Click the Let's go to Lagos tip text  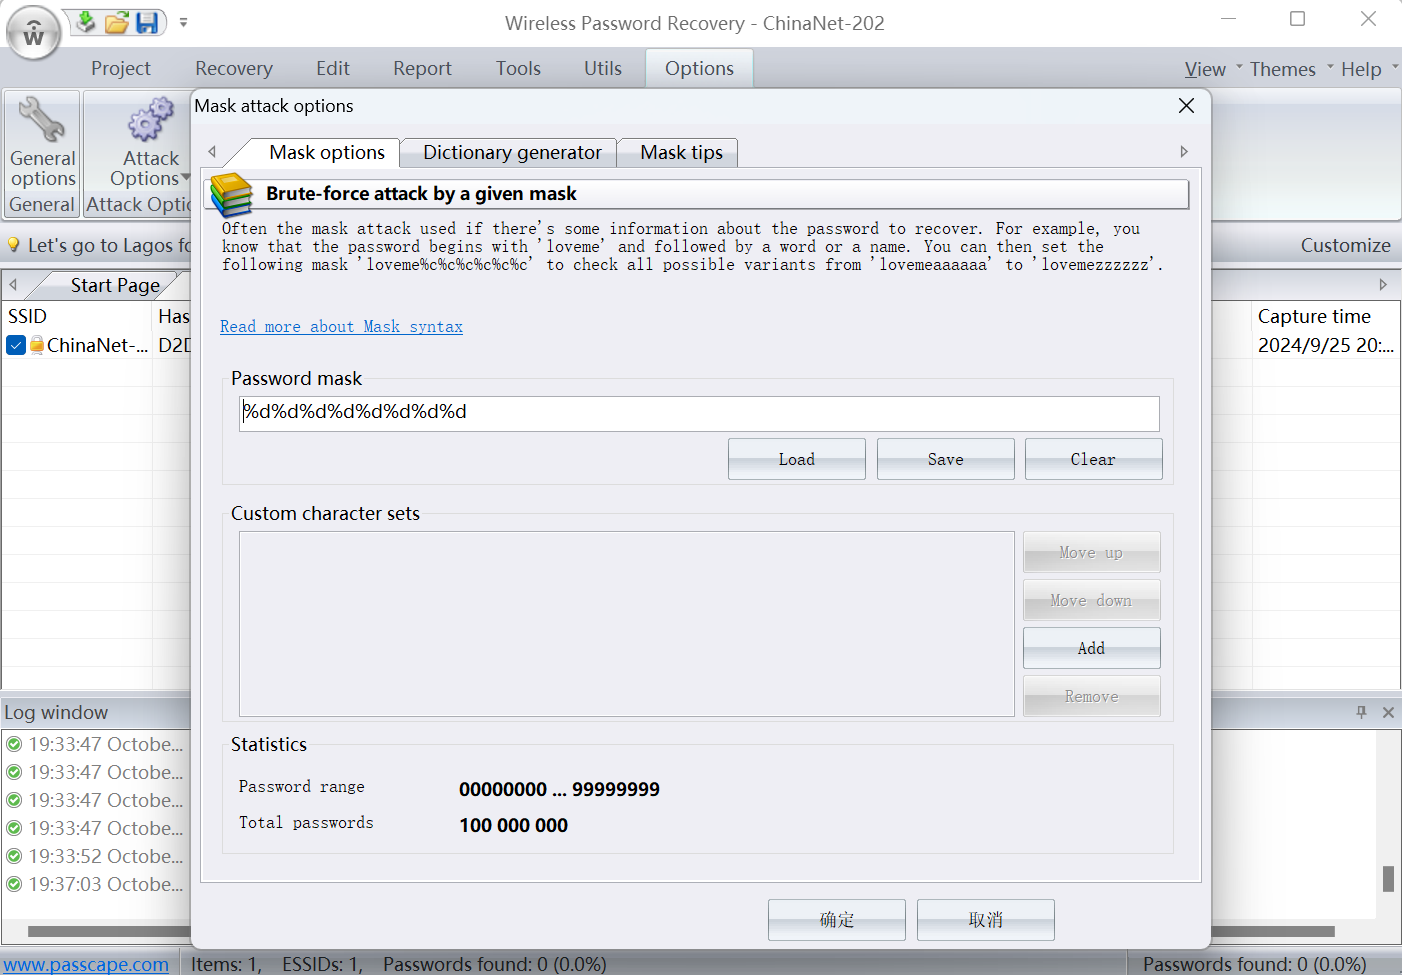[108, 245]
